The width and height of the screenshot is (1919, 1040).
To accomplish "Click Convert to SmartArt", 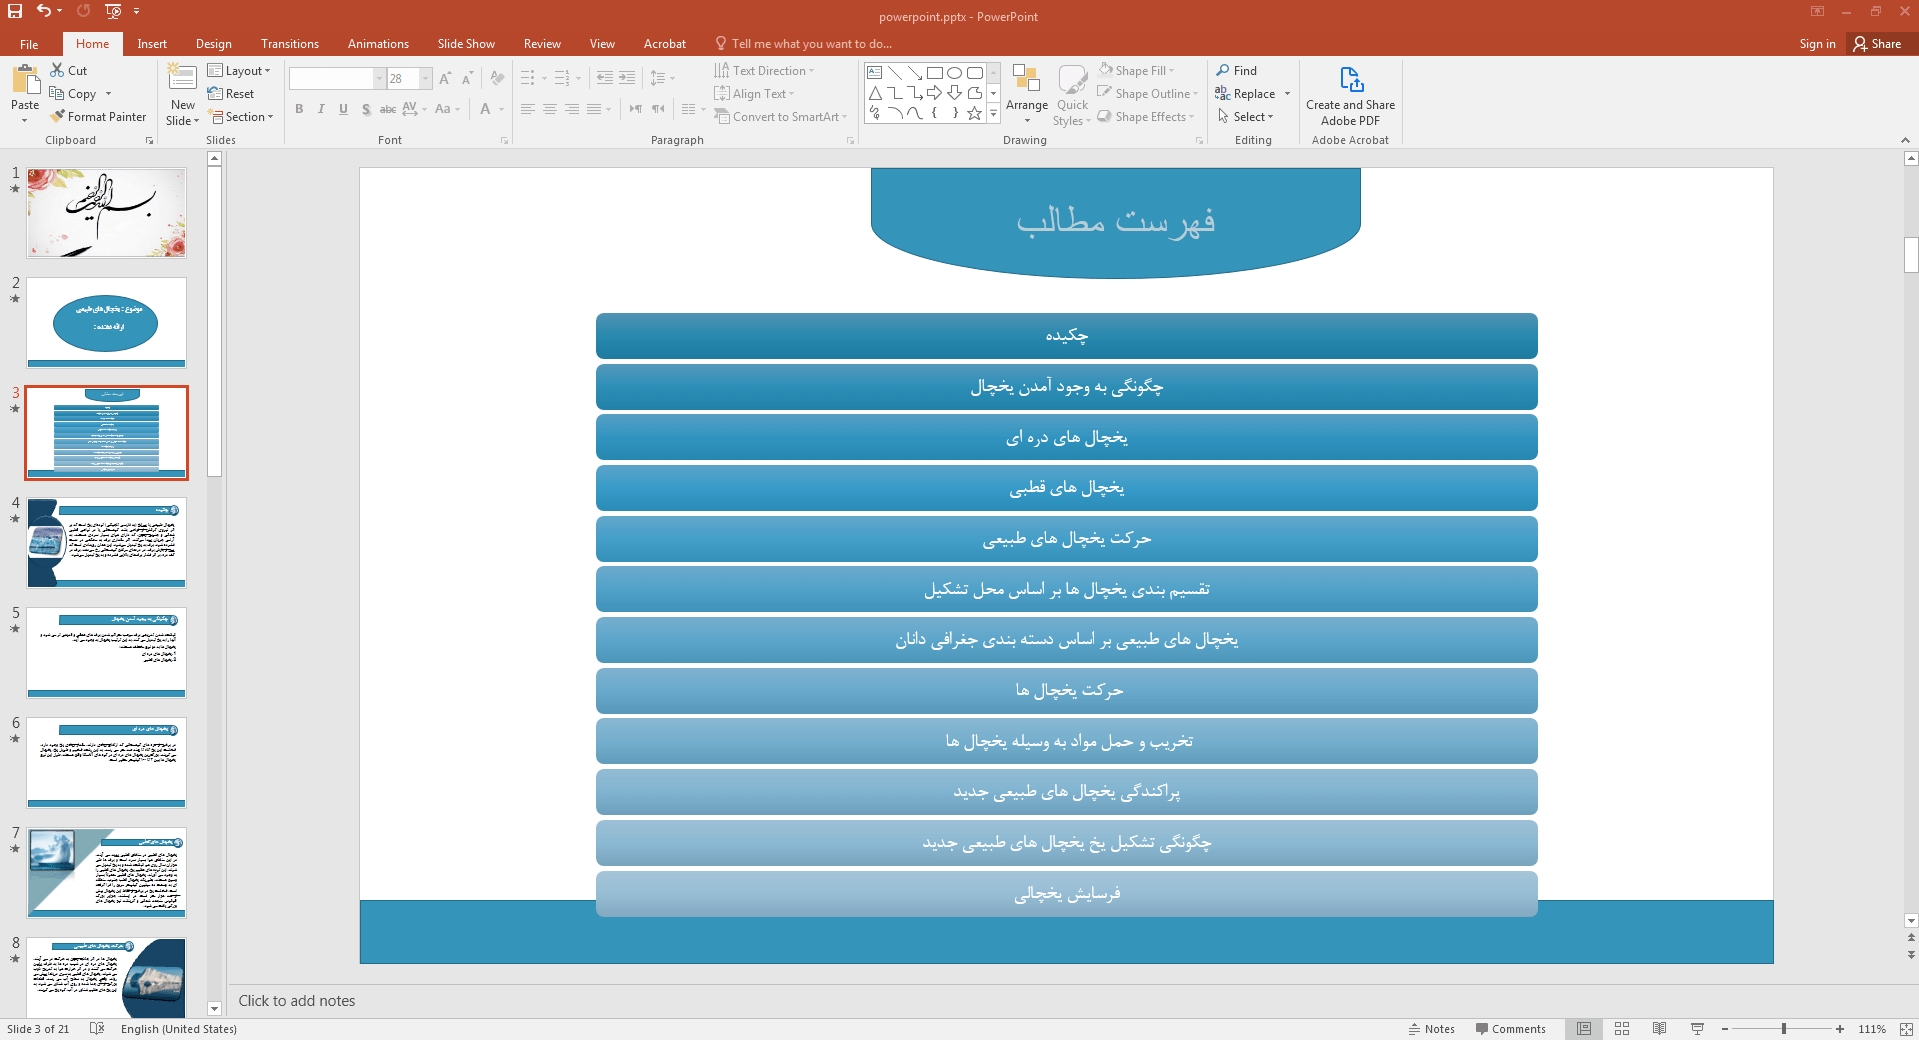I will tap(781, 116).
